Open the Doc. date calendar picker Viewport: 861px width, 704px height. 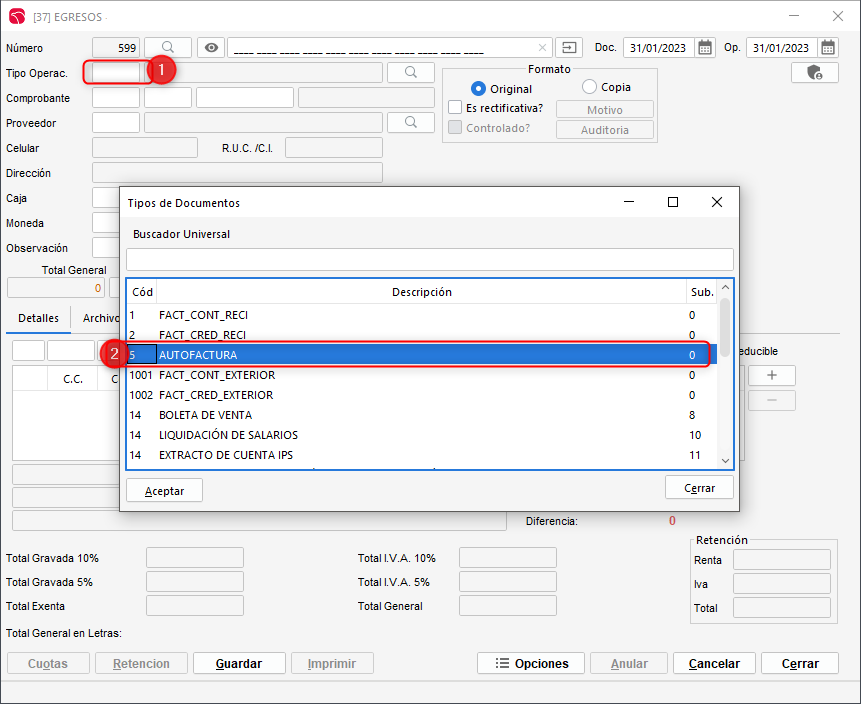point(705,47)
